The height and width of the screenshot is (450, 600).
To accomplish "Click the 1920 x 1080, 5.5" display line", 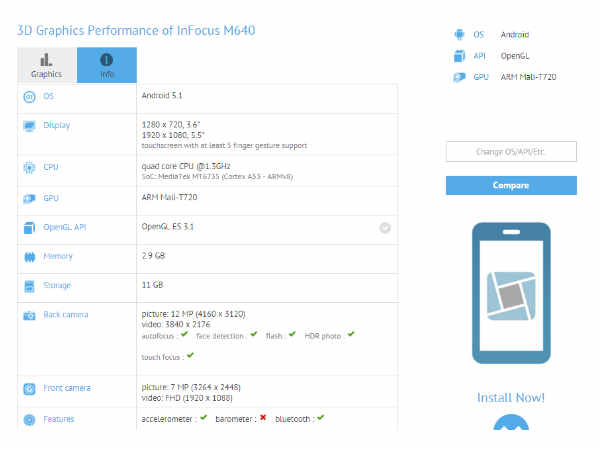I will pyautogui.click(x=173, y=135).
